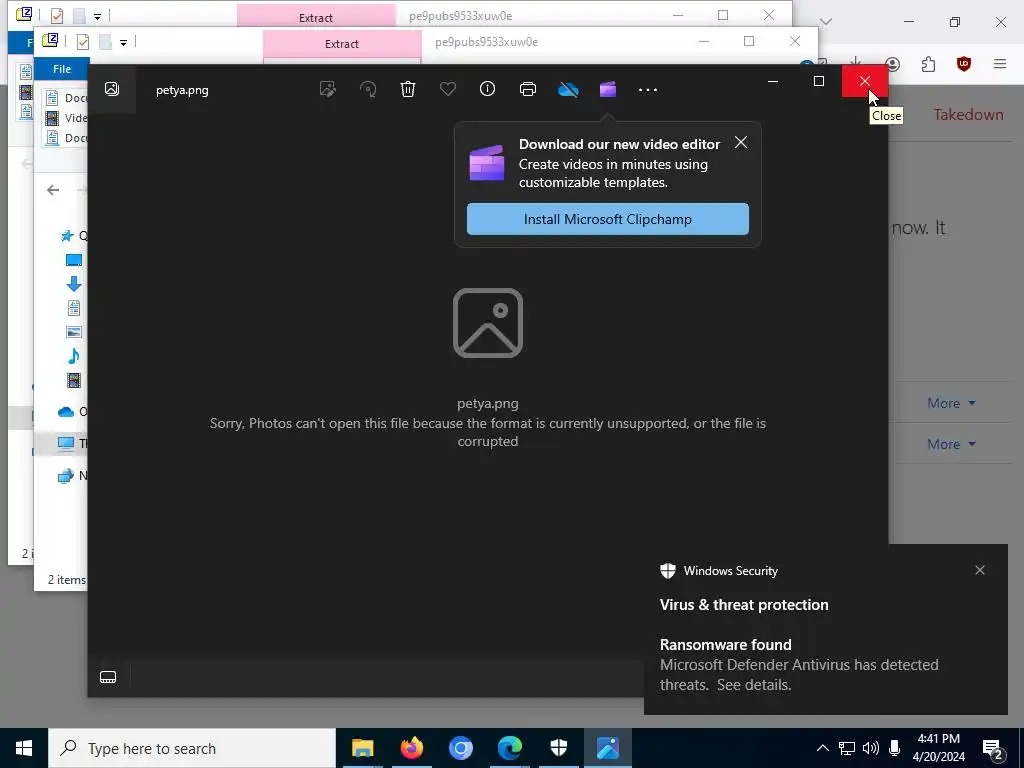Open file info with the info icon
The height and width of the screenshot is (768, 1024).
(x=487, y=89)
